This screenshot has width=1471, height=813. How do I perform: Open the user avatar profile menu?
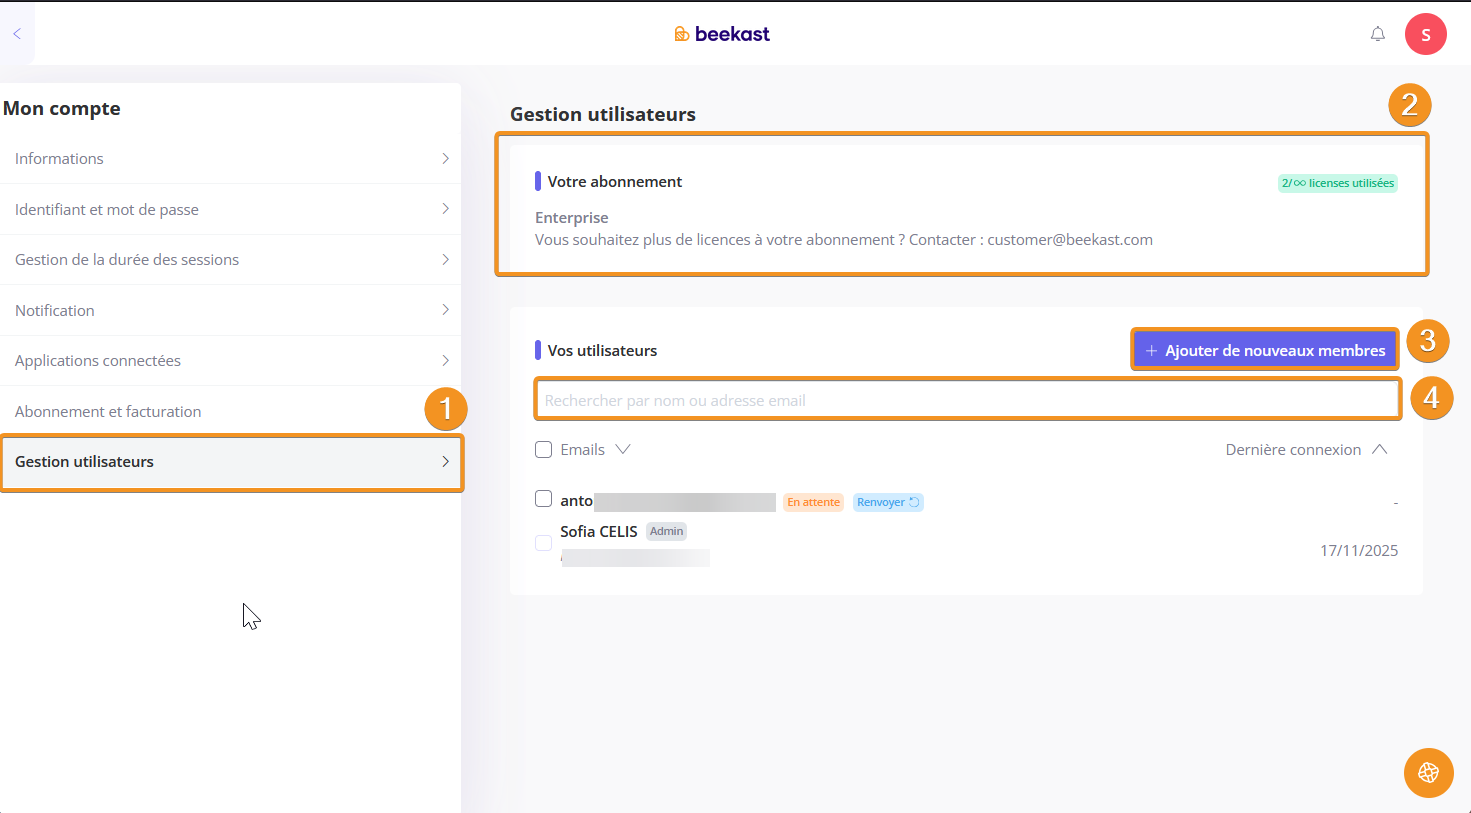pos(1425,34)
